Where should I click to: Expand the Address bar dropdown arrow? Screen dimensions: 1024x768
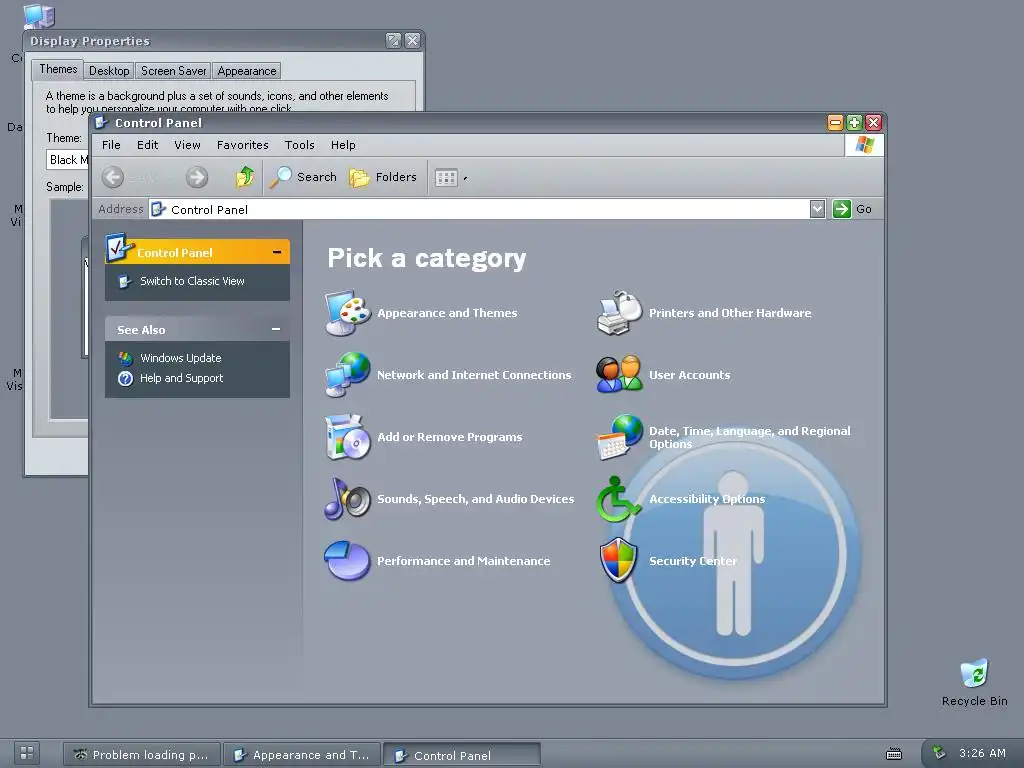pos(817,209)
